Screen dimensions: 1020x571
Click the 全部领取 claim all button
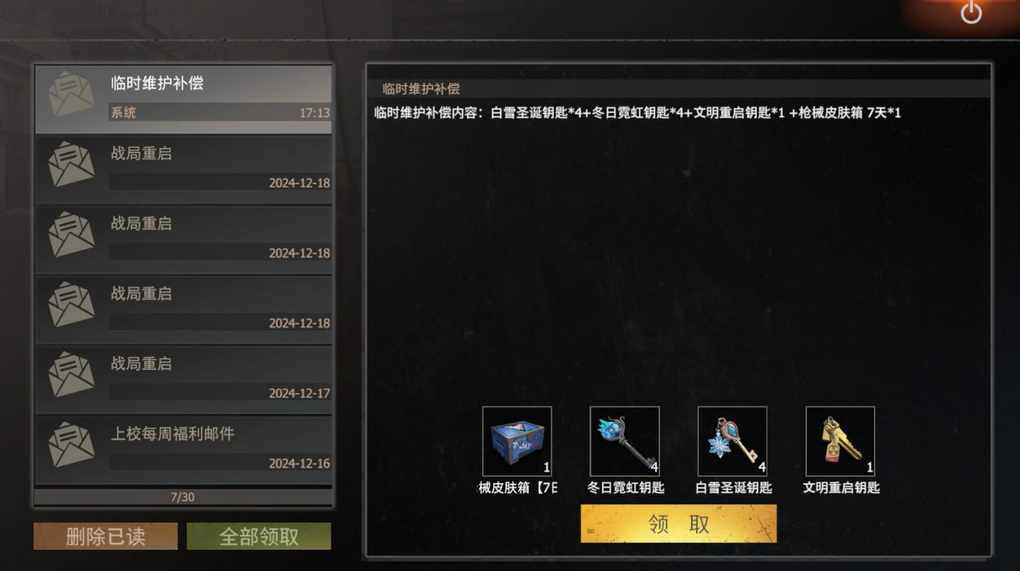(259, 537)
